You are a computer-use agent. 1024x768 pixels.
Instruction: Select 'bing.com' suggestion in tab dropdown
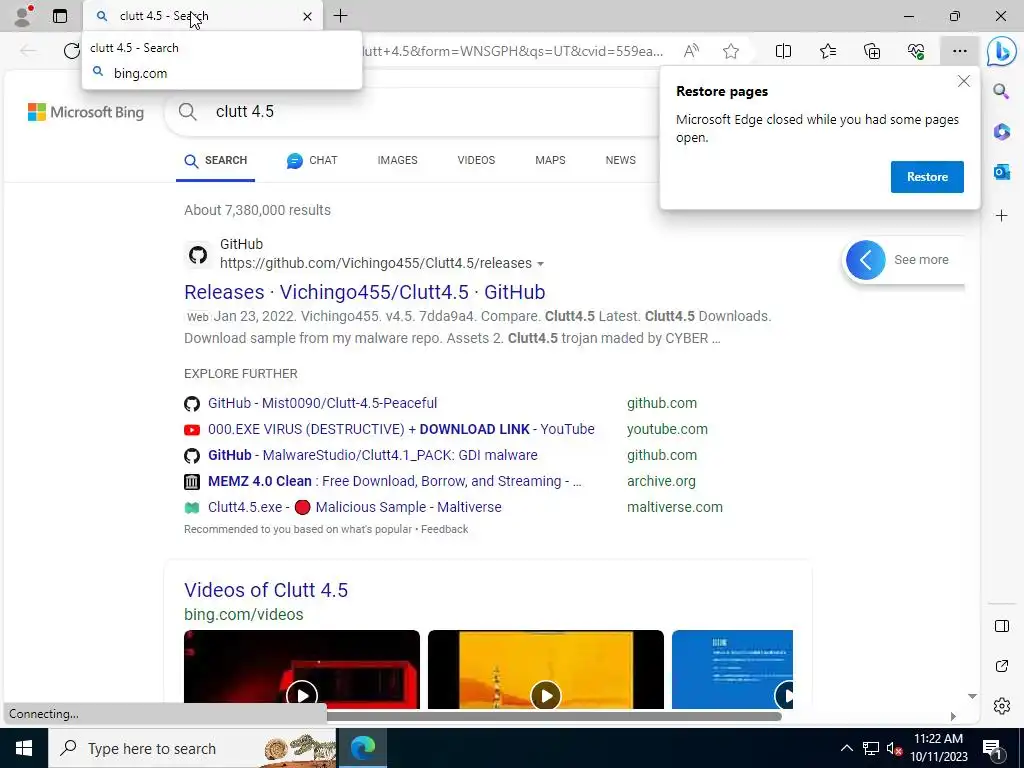222,73
